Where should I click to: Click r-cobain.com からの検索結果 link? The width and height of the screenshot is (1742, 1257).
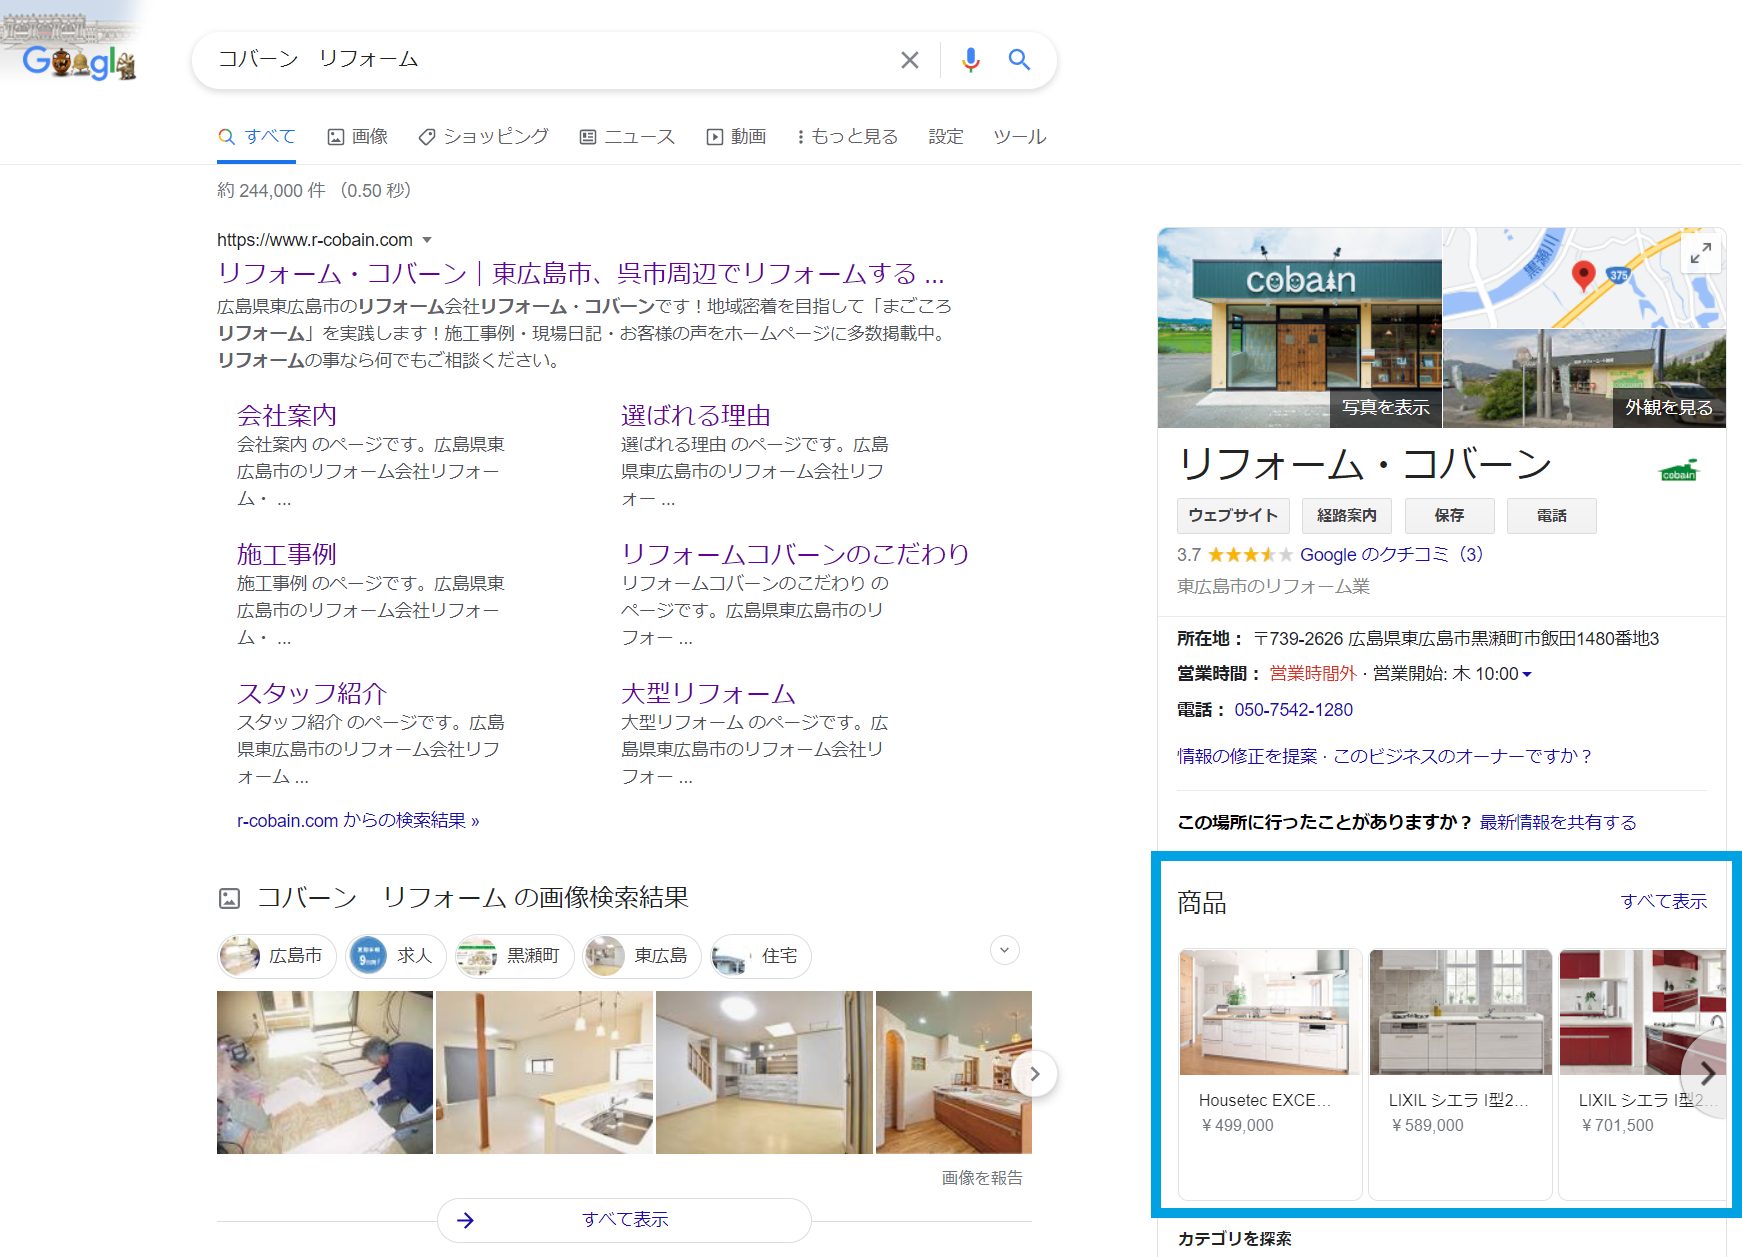pos(358,821)
